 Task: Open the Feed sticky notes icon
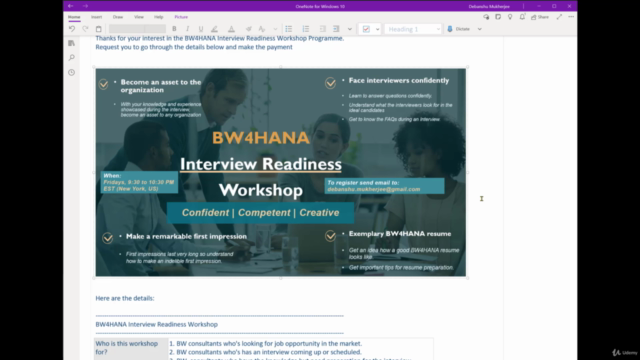(x=498, y=17)
